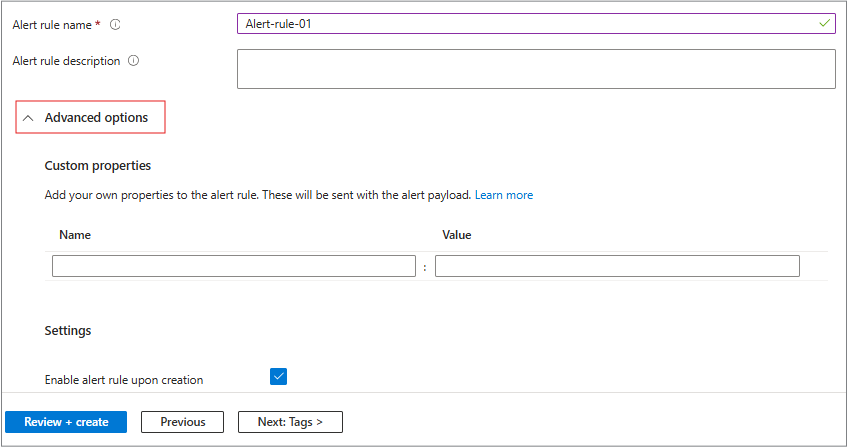The image size is (847, 448).
Task: Click the Settings section heading
Action: (68, 330)
